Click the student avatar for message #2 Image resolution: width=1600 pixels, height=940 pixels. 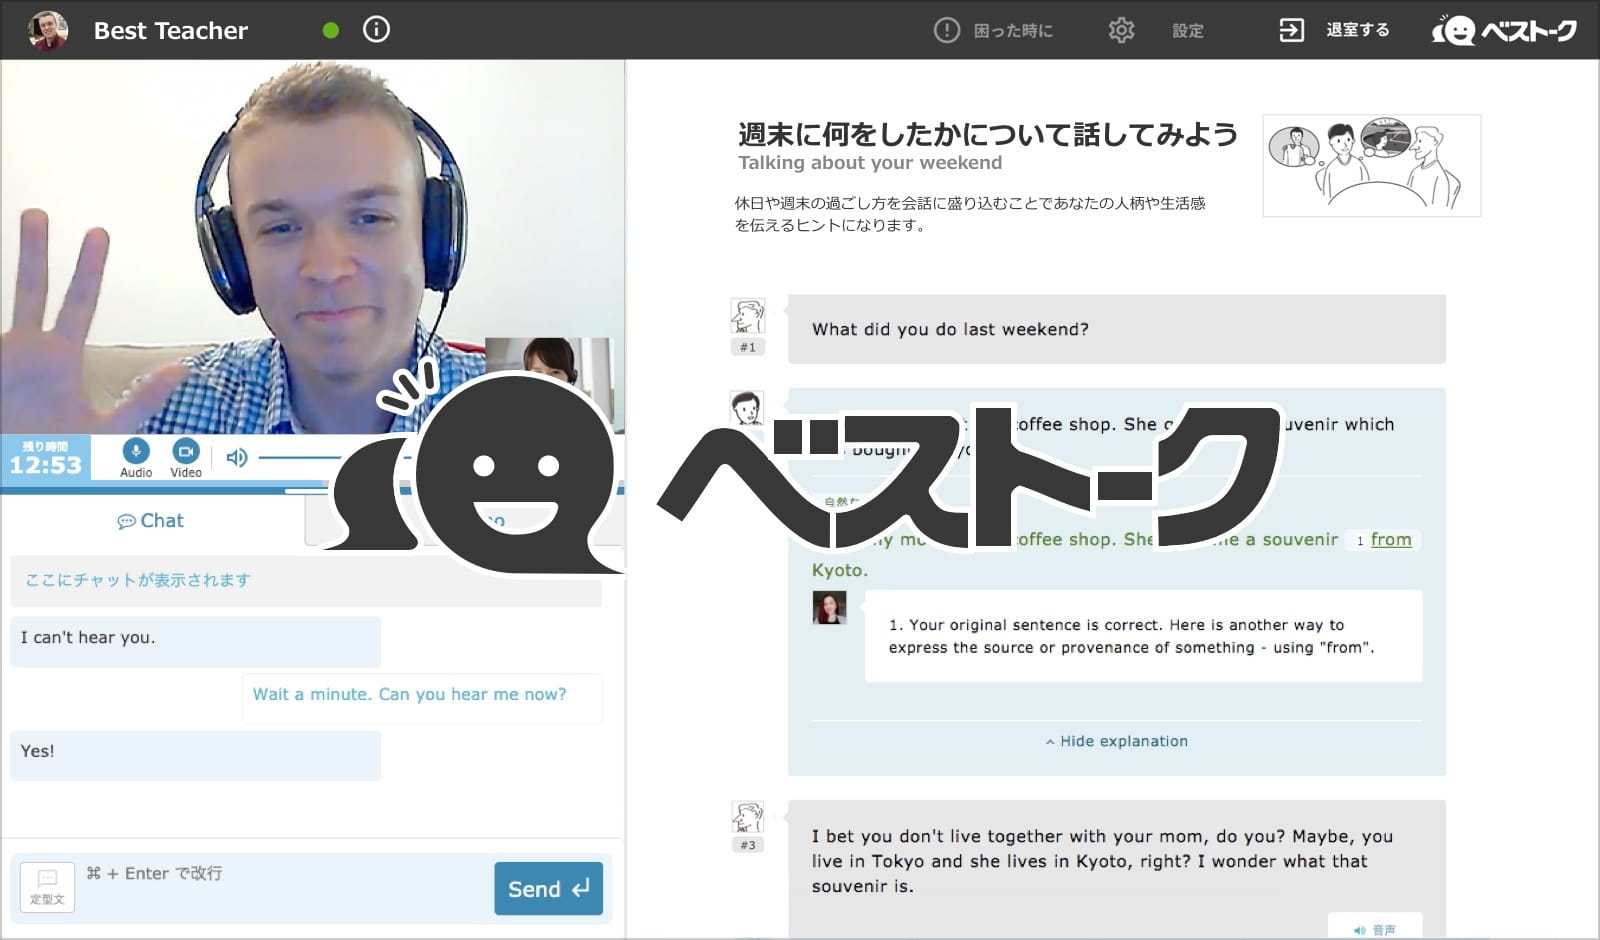(x=747, y=409)
